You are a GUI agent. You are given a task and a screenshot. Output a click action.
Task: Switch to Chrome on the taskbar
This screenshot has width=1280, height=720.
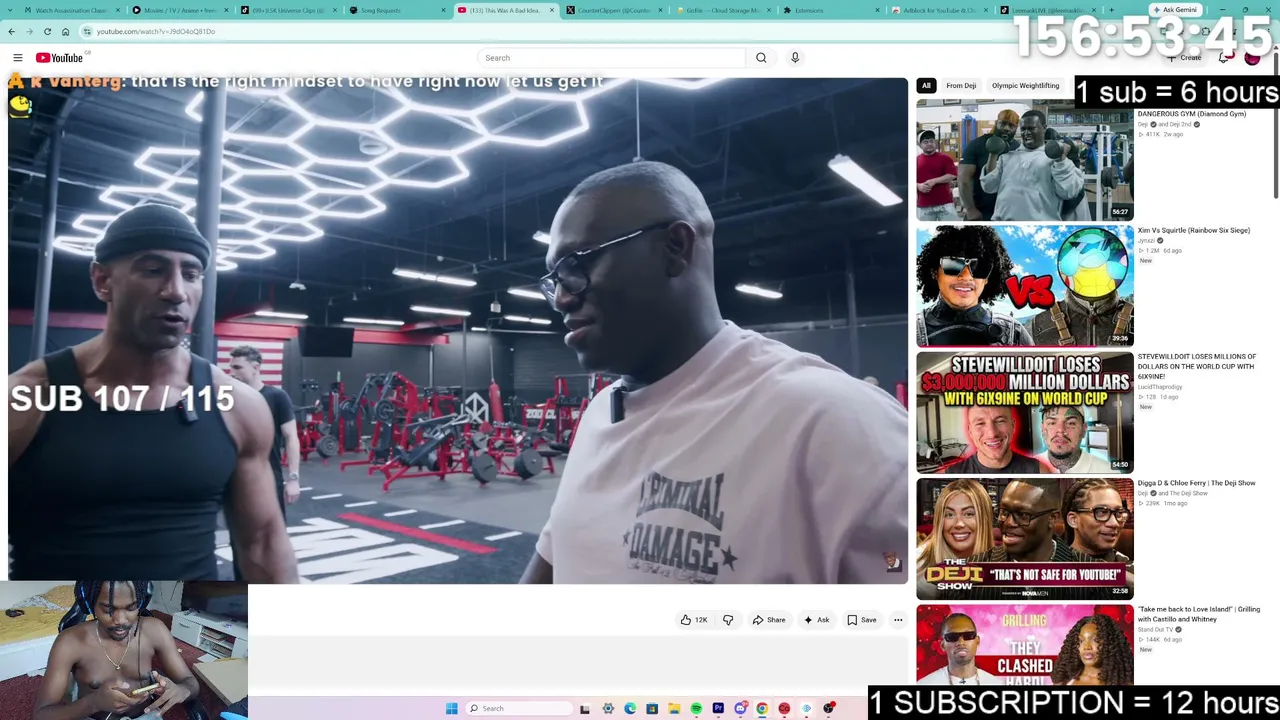tap(762, 709)
